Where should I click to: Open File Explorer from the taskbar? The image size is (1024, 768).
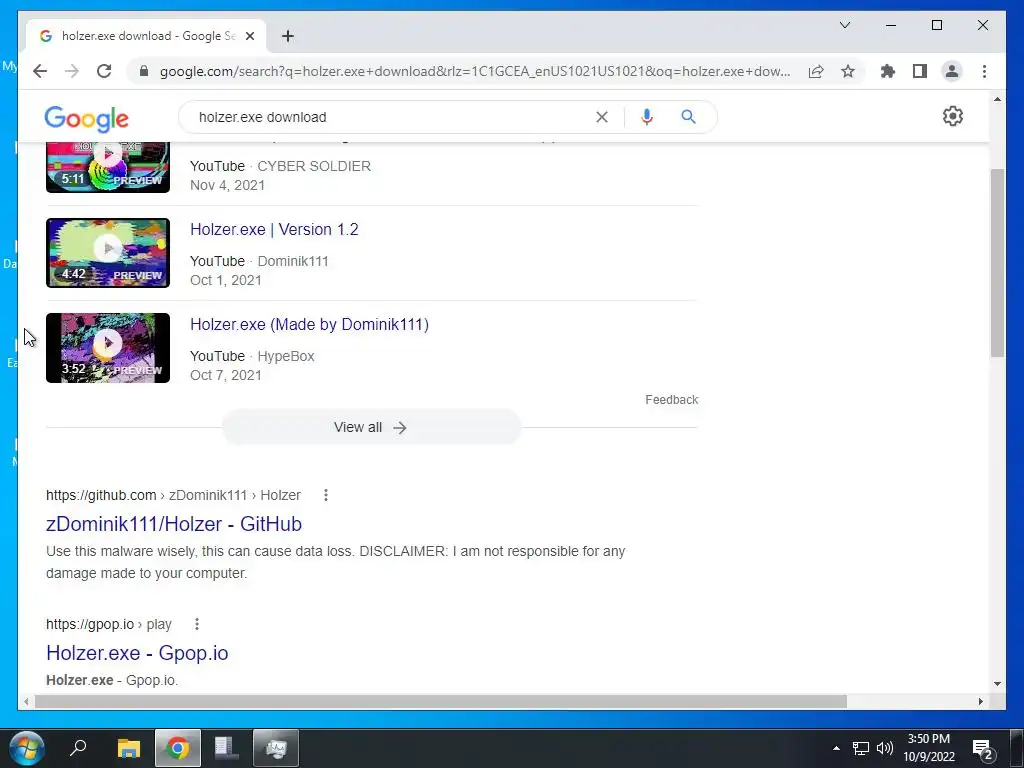coord(129,748)
